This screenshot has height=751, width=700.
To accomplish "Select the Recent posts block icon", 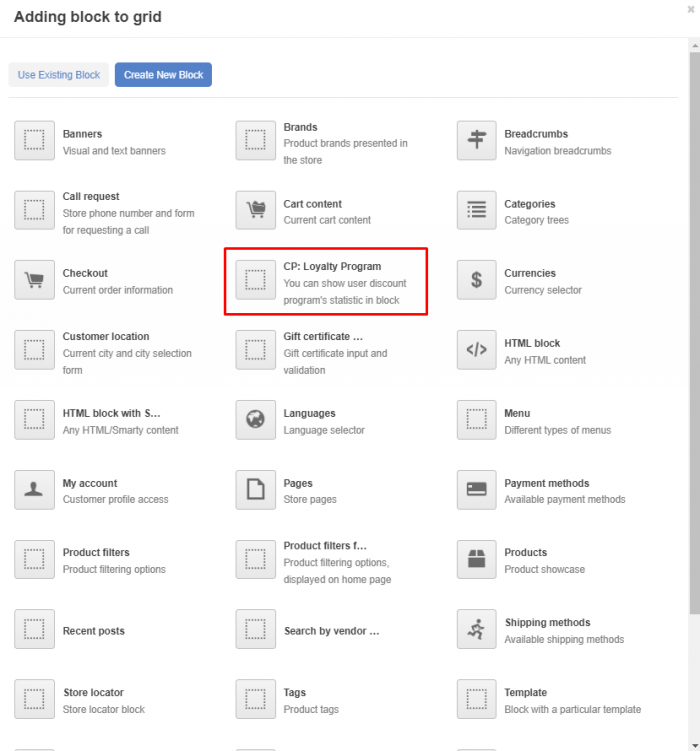I will pos(34,629).
